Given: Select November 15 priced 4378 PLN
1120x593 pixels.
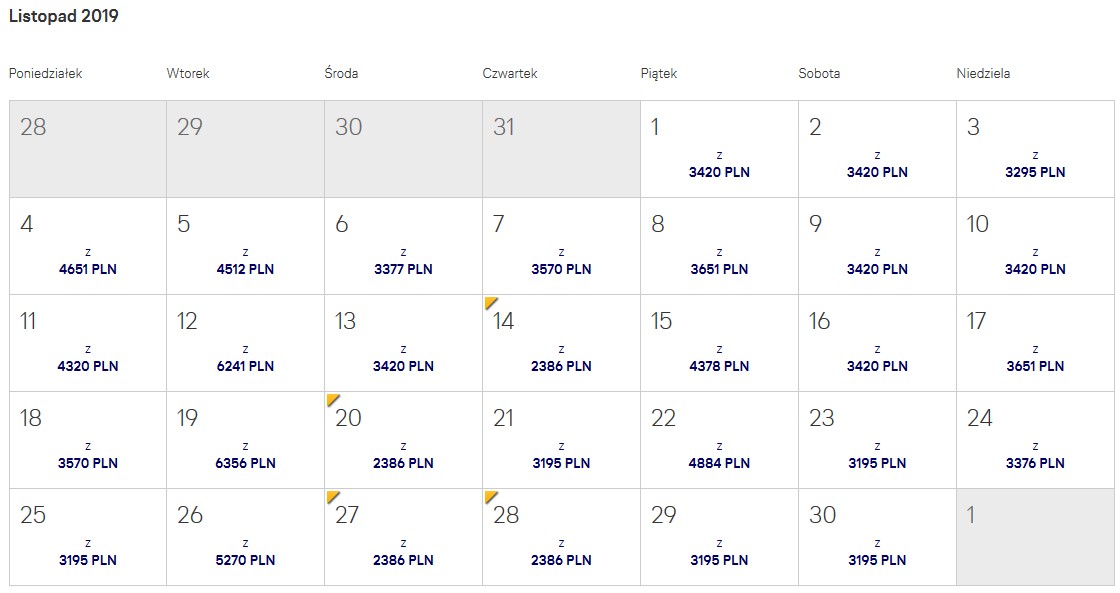Looking at the screenshot, I should (x=719, y=343).
